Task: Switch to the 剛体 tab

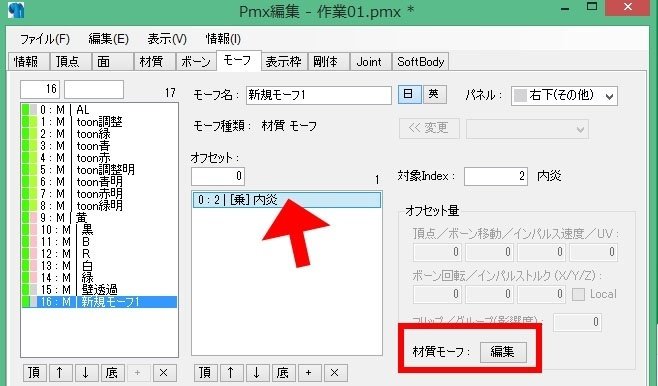Action: (x=329, y=62)
